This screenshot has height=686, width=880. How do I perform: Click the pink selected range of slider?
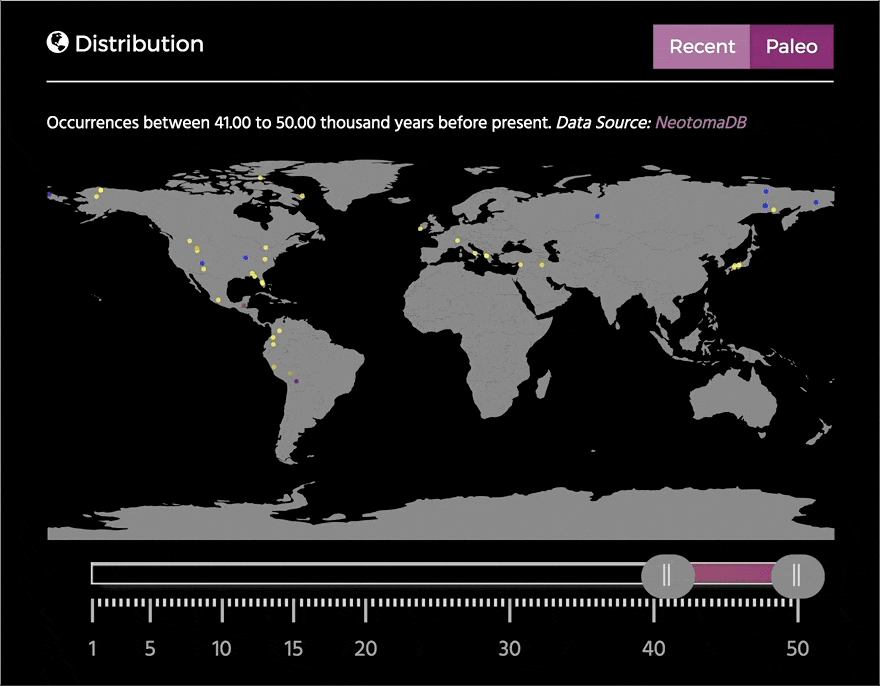731,574
